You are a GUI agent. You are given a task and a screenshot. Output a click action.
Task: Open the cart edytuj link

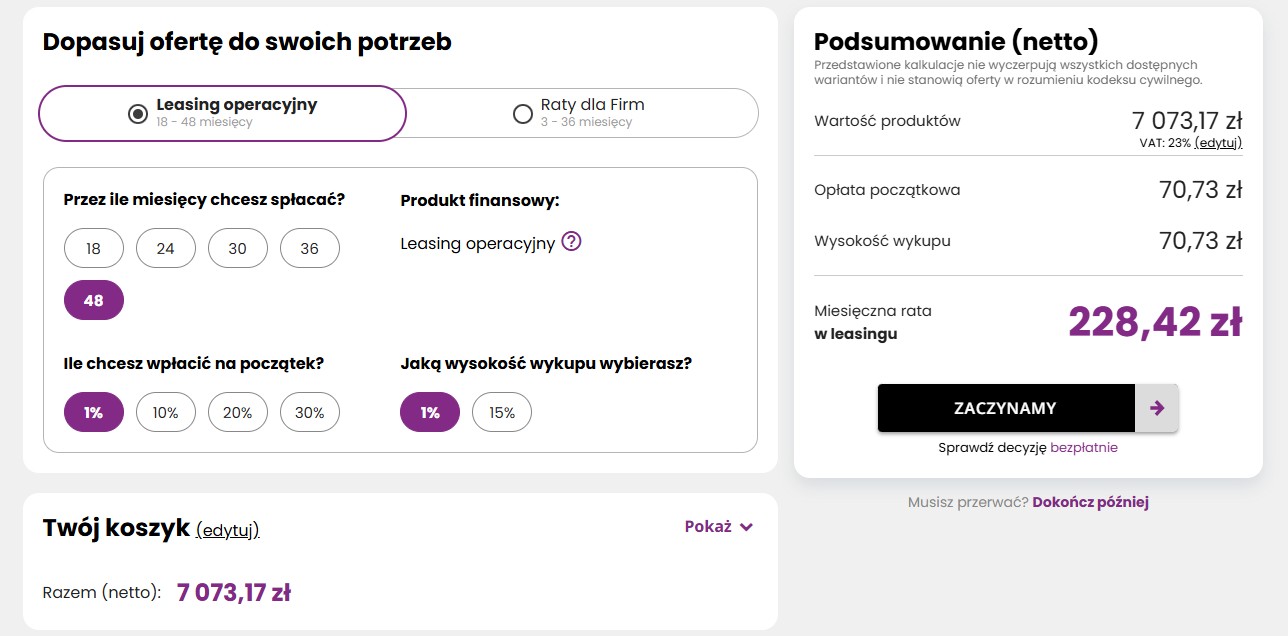[228, 530]
